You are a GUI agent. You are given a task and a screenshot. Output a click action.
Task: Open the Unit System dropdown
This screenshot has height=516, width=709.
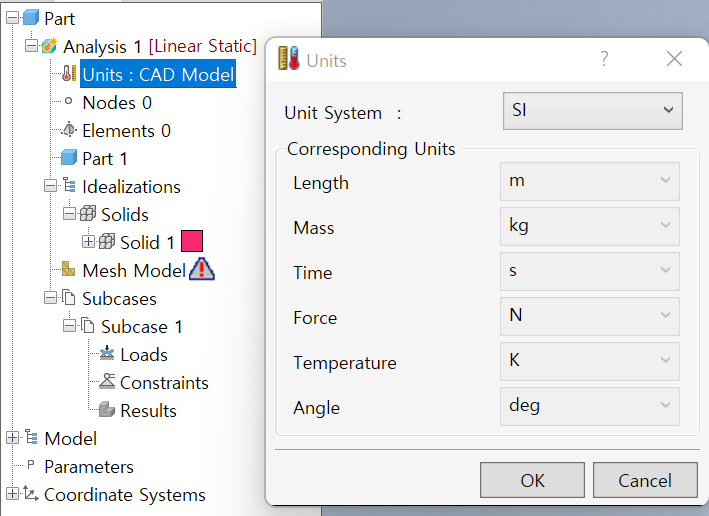tap(591, 110)
